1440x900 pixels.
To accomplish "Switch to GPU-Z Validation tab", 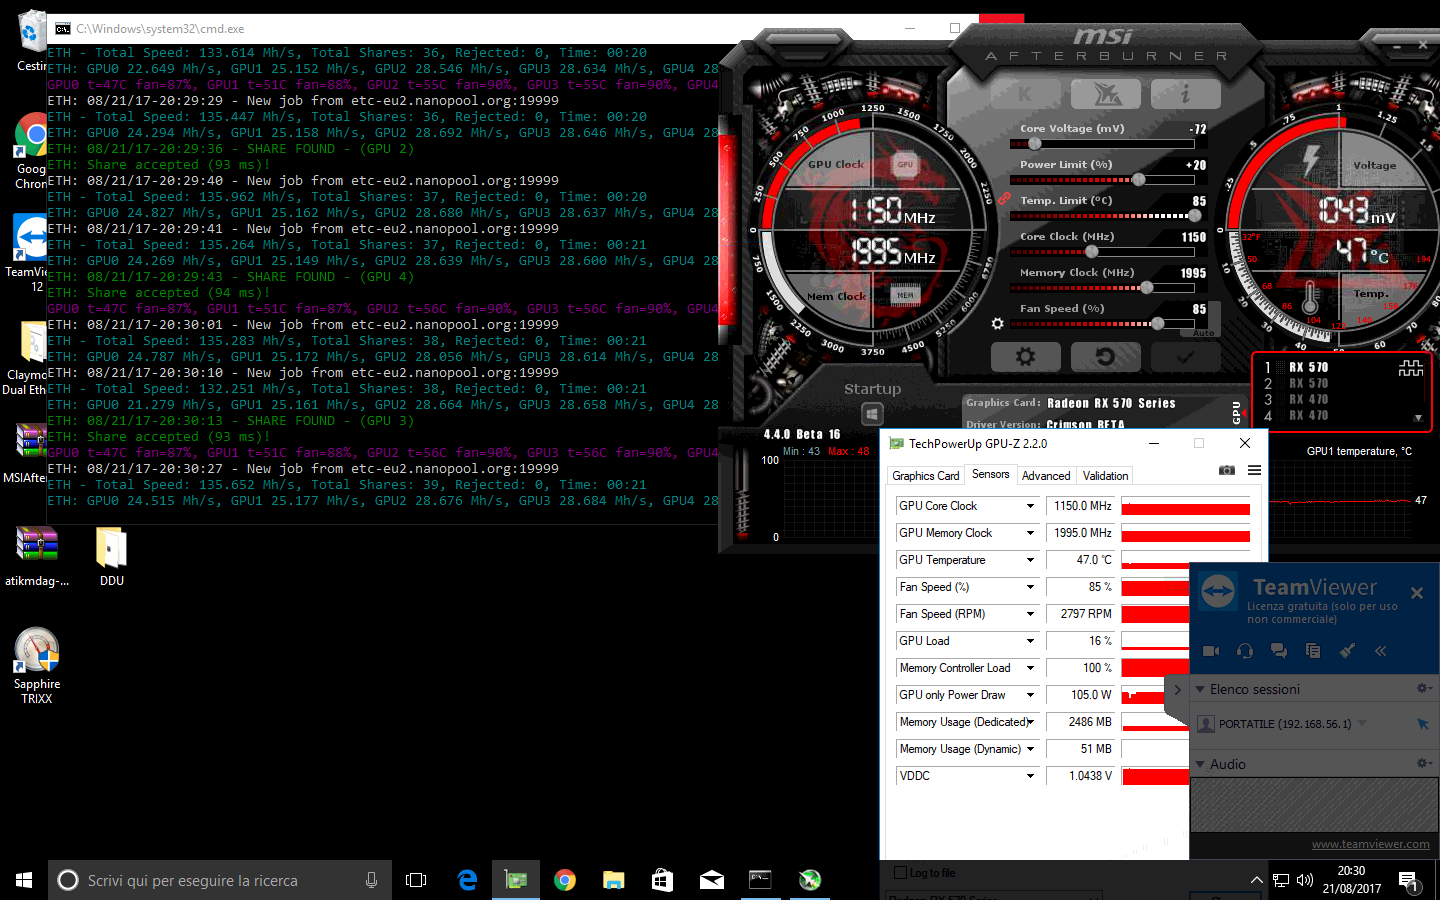I will [1105, 476].
